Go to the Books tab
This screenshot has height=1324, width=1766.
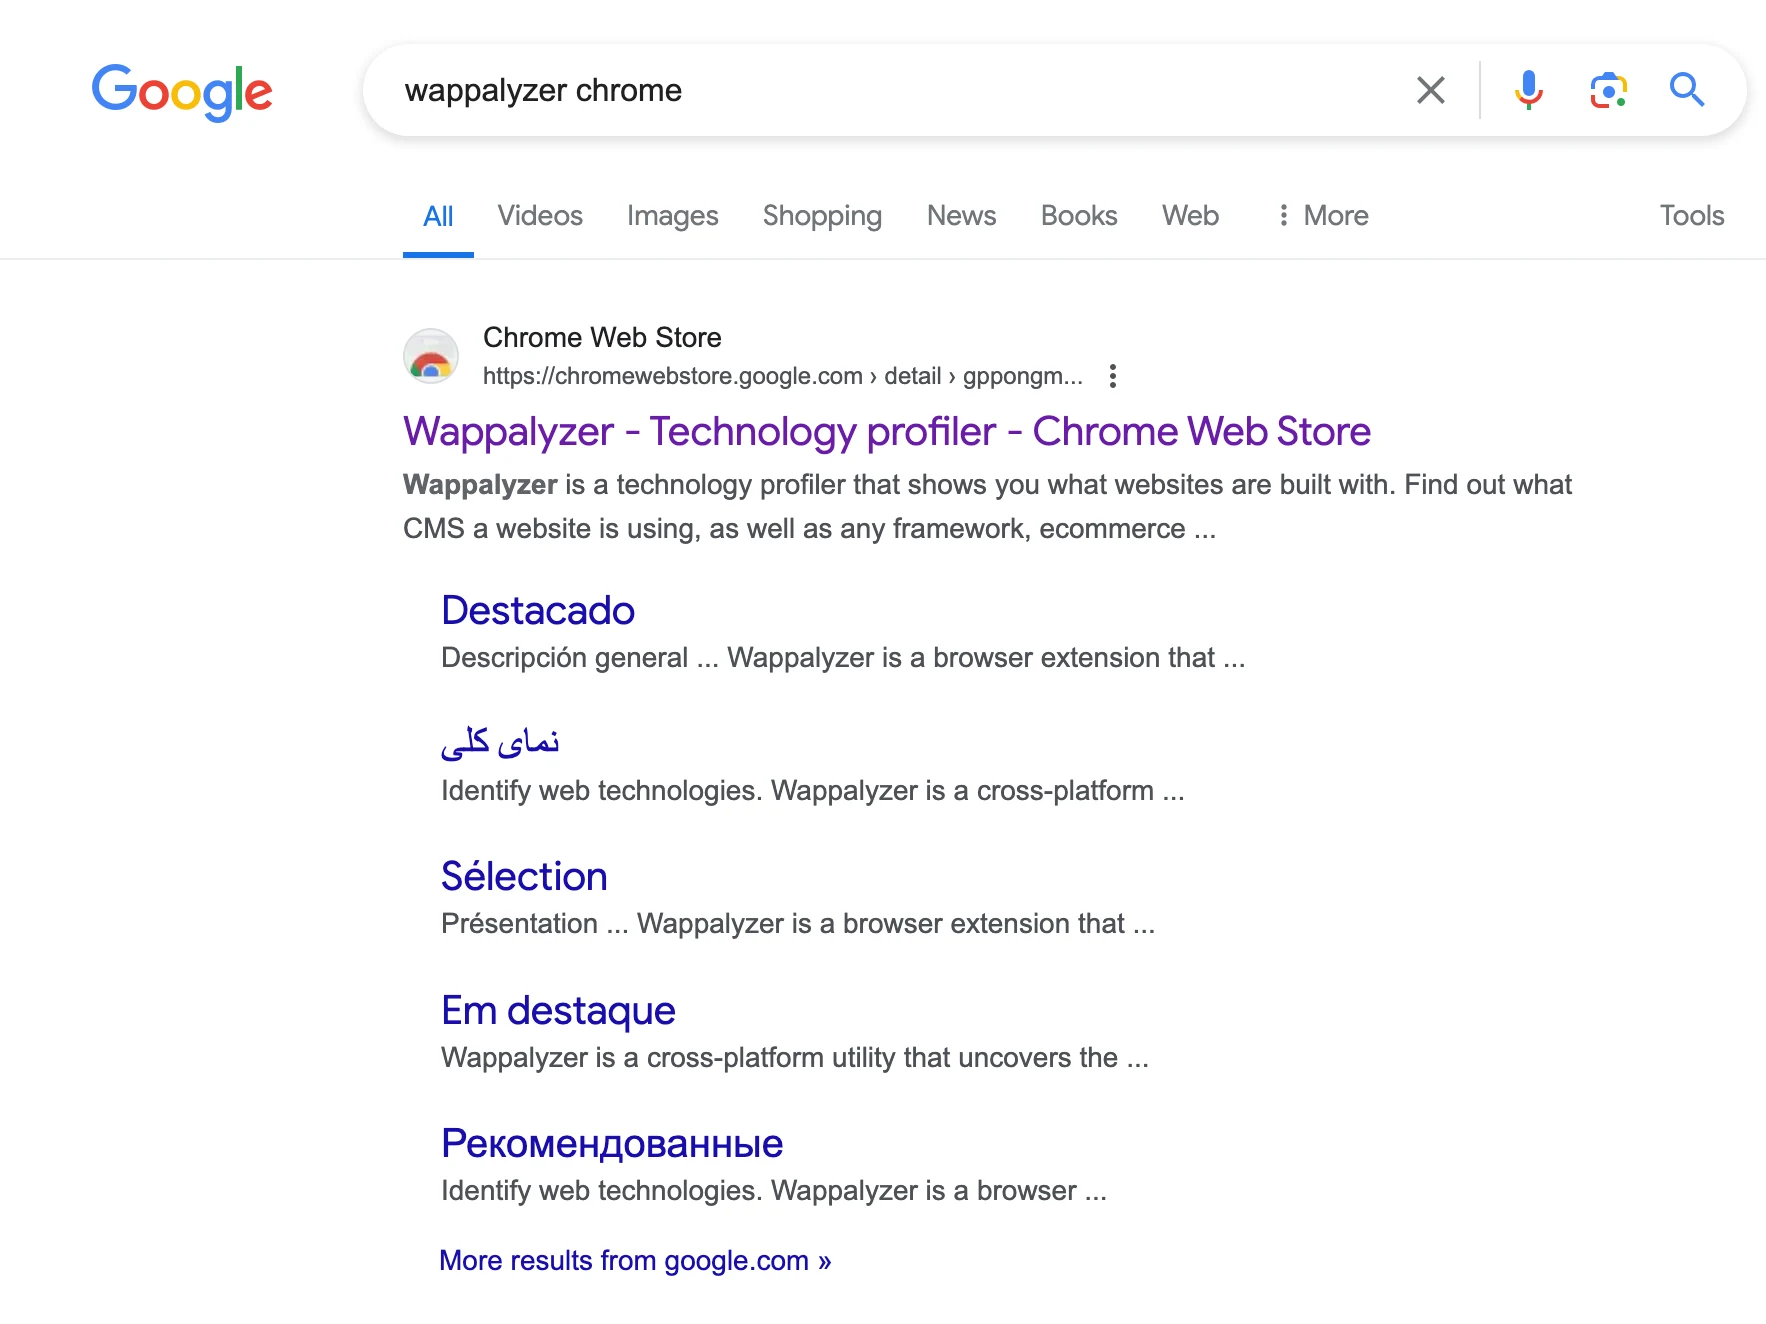1079,216
